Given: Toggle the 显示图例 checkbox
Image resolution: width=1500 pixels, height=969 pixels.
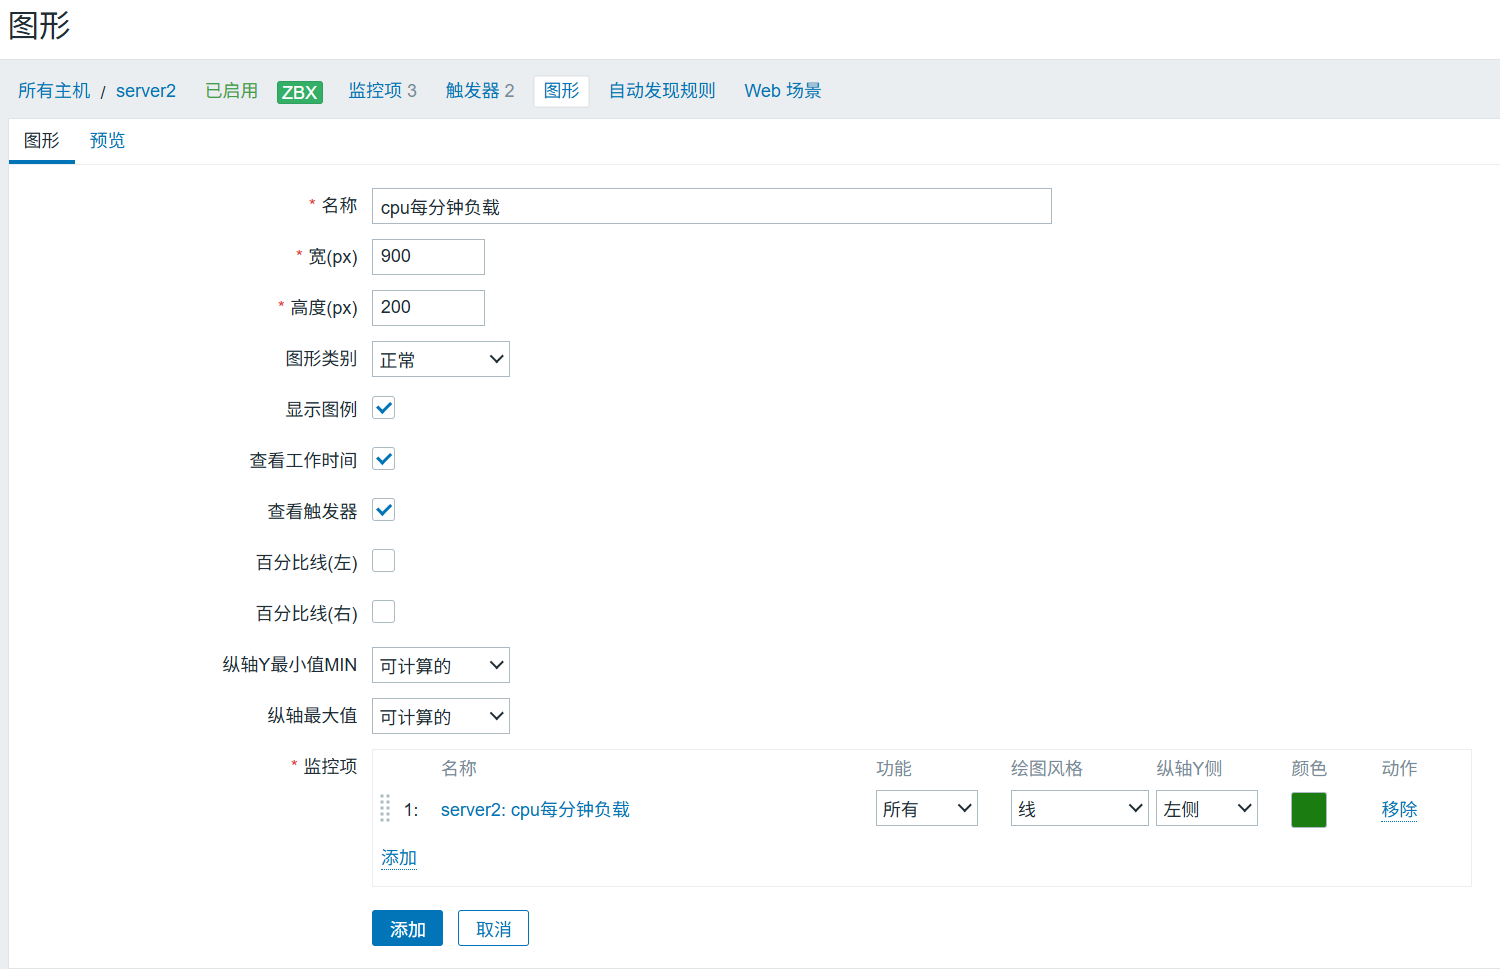Looking at the screenshot, I should coord(384,408).
